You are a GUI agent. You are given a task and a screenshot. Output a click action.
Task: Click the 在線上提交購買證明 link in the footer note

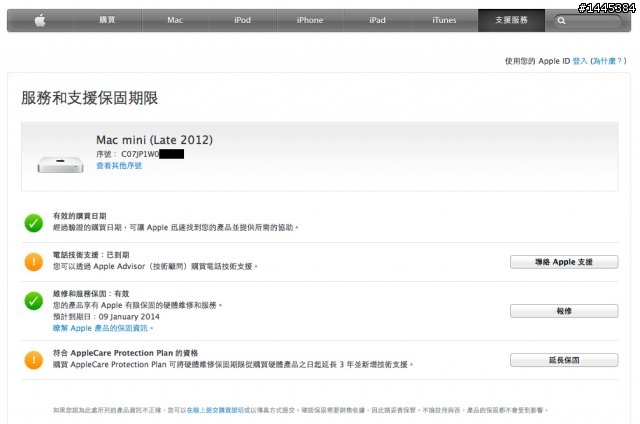[x=215, y=410]
